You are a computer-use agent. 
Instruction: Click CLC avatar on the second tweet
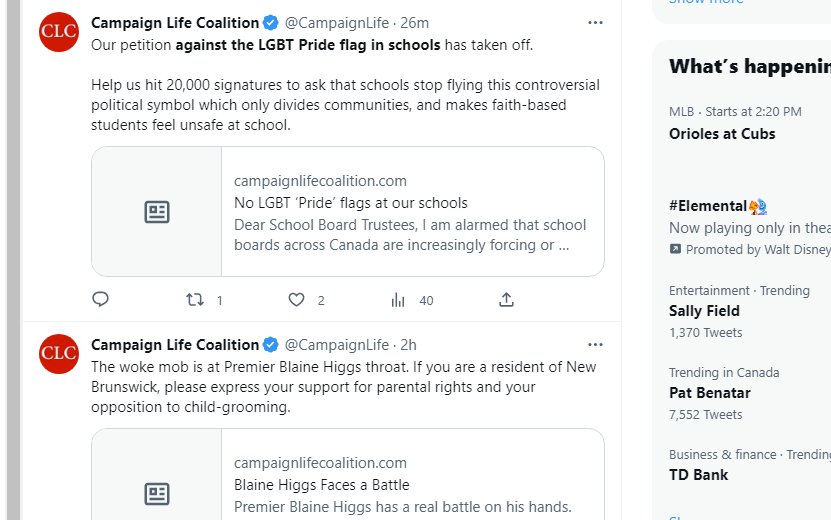click(59, 354)
